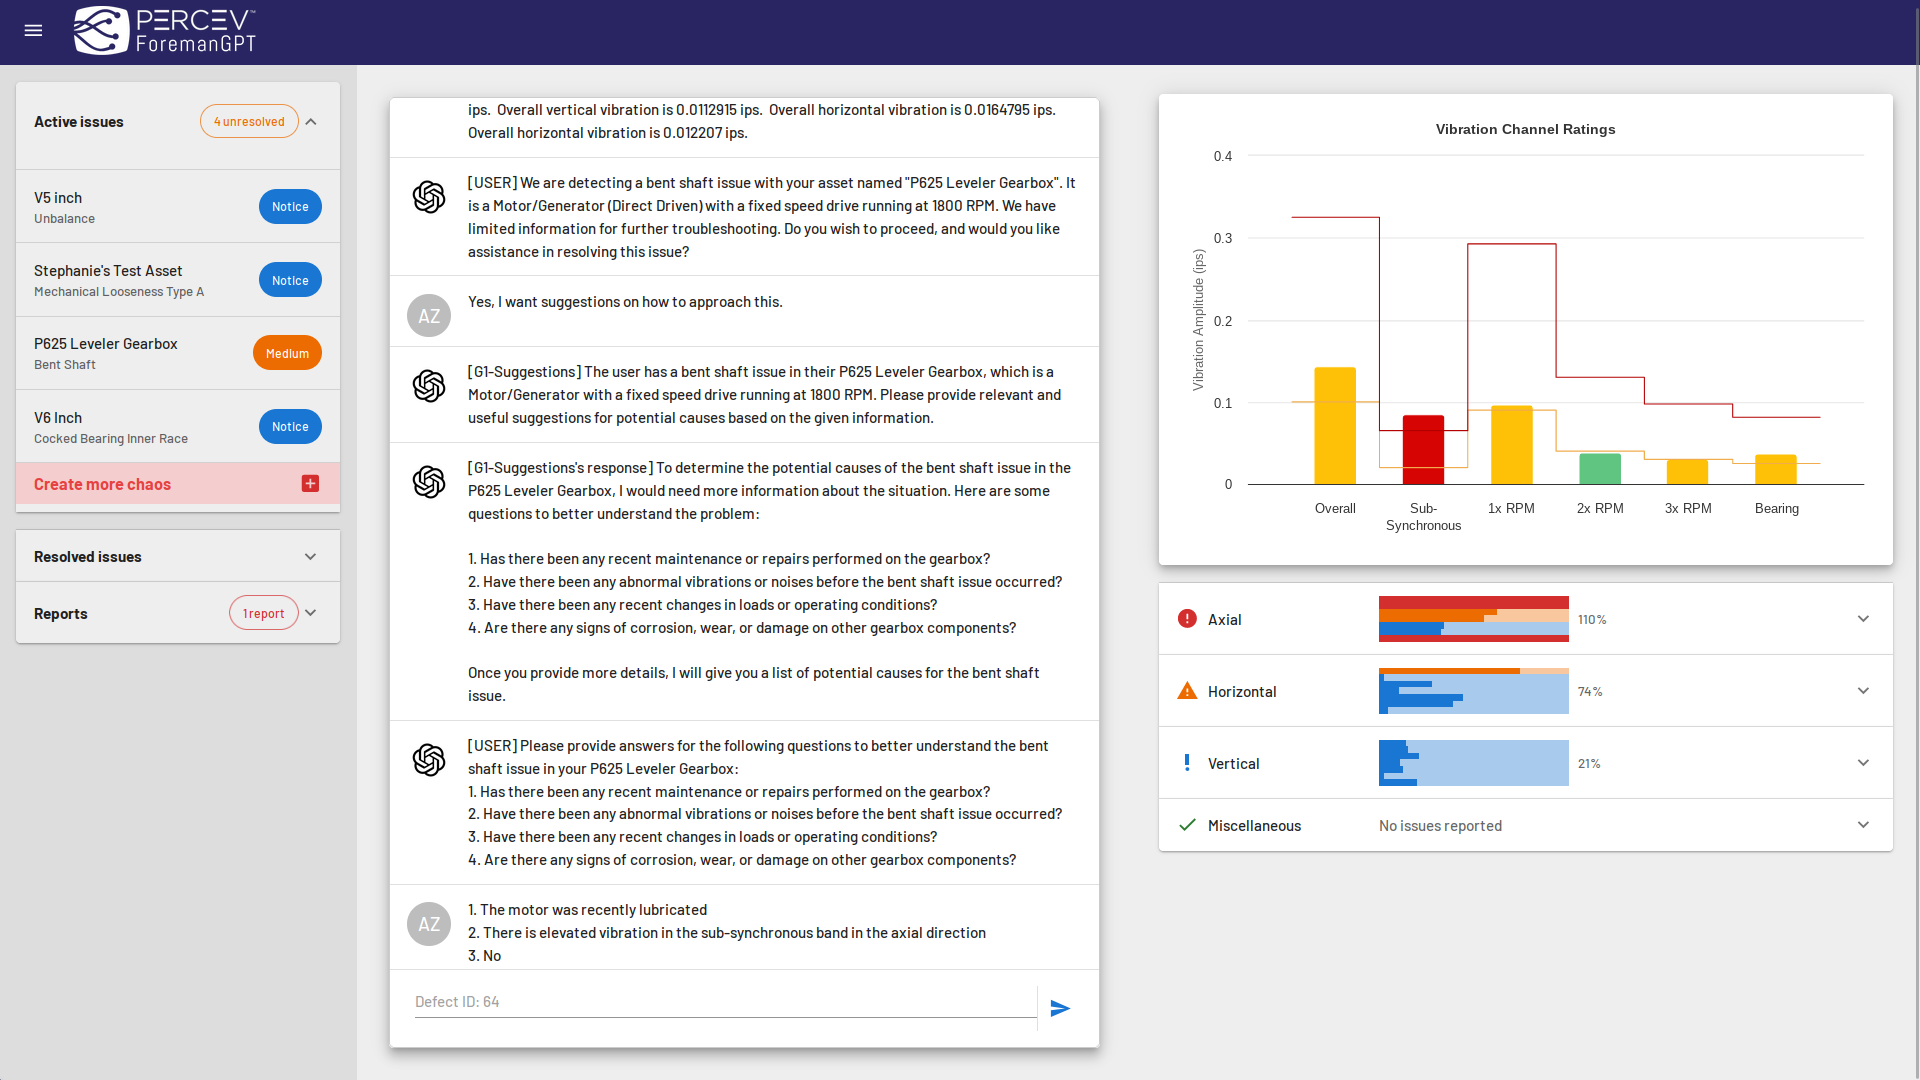Expand the Reports section chevron

pos(311,613)
